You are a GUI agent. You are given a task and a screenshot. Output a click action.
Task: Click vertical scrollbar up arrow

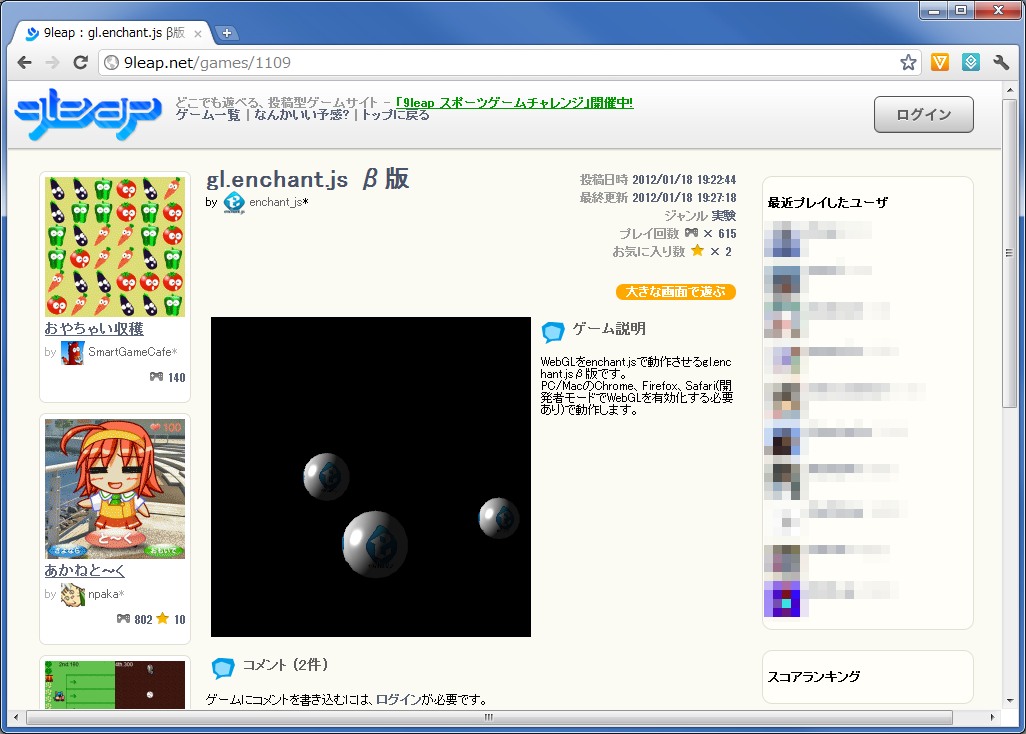pyautogui.click(x=1009, y=90)
